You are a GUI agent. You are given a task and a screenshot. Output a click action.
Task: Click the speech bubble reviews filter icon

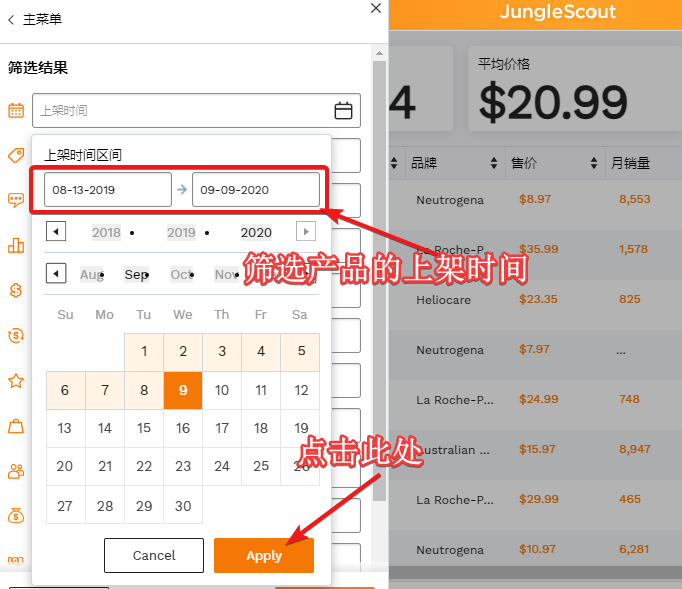pos(16,200)
